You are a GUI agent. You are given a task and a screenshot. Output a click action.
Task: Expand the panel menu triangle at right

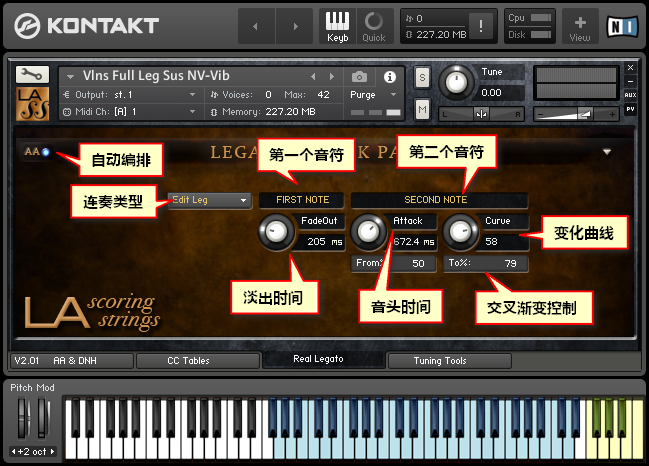[607, 152]
